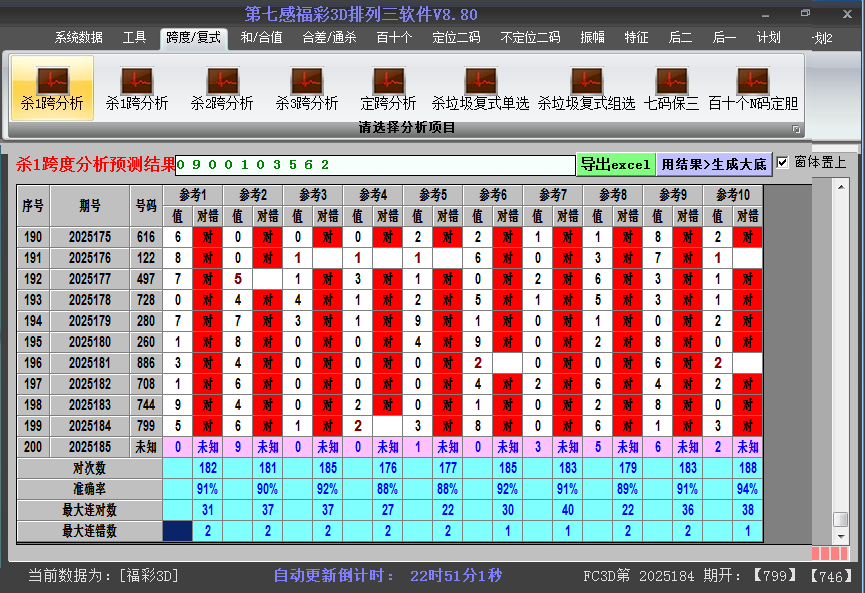Select the 后一 tab
The image size is (865, 593).
click(x=724, y=38)
